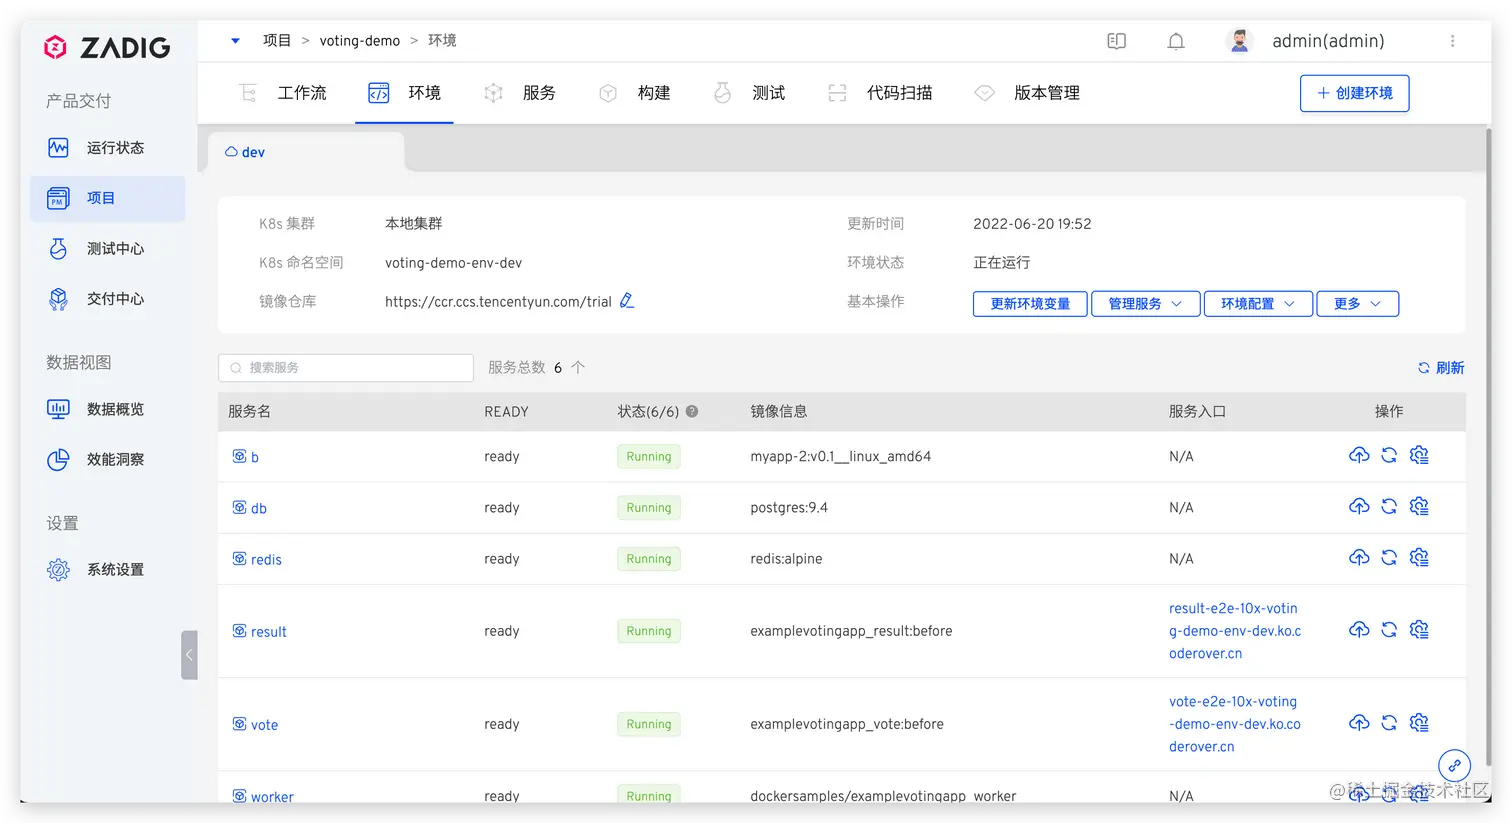This screenshot has height=823, width=1512.
Task: Click the image update icon for service b
Action: click(x=1359, y=455)
